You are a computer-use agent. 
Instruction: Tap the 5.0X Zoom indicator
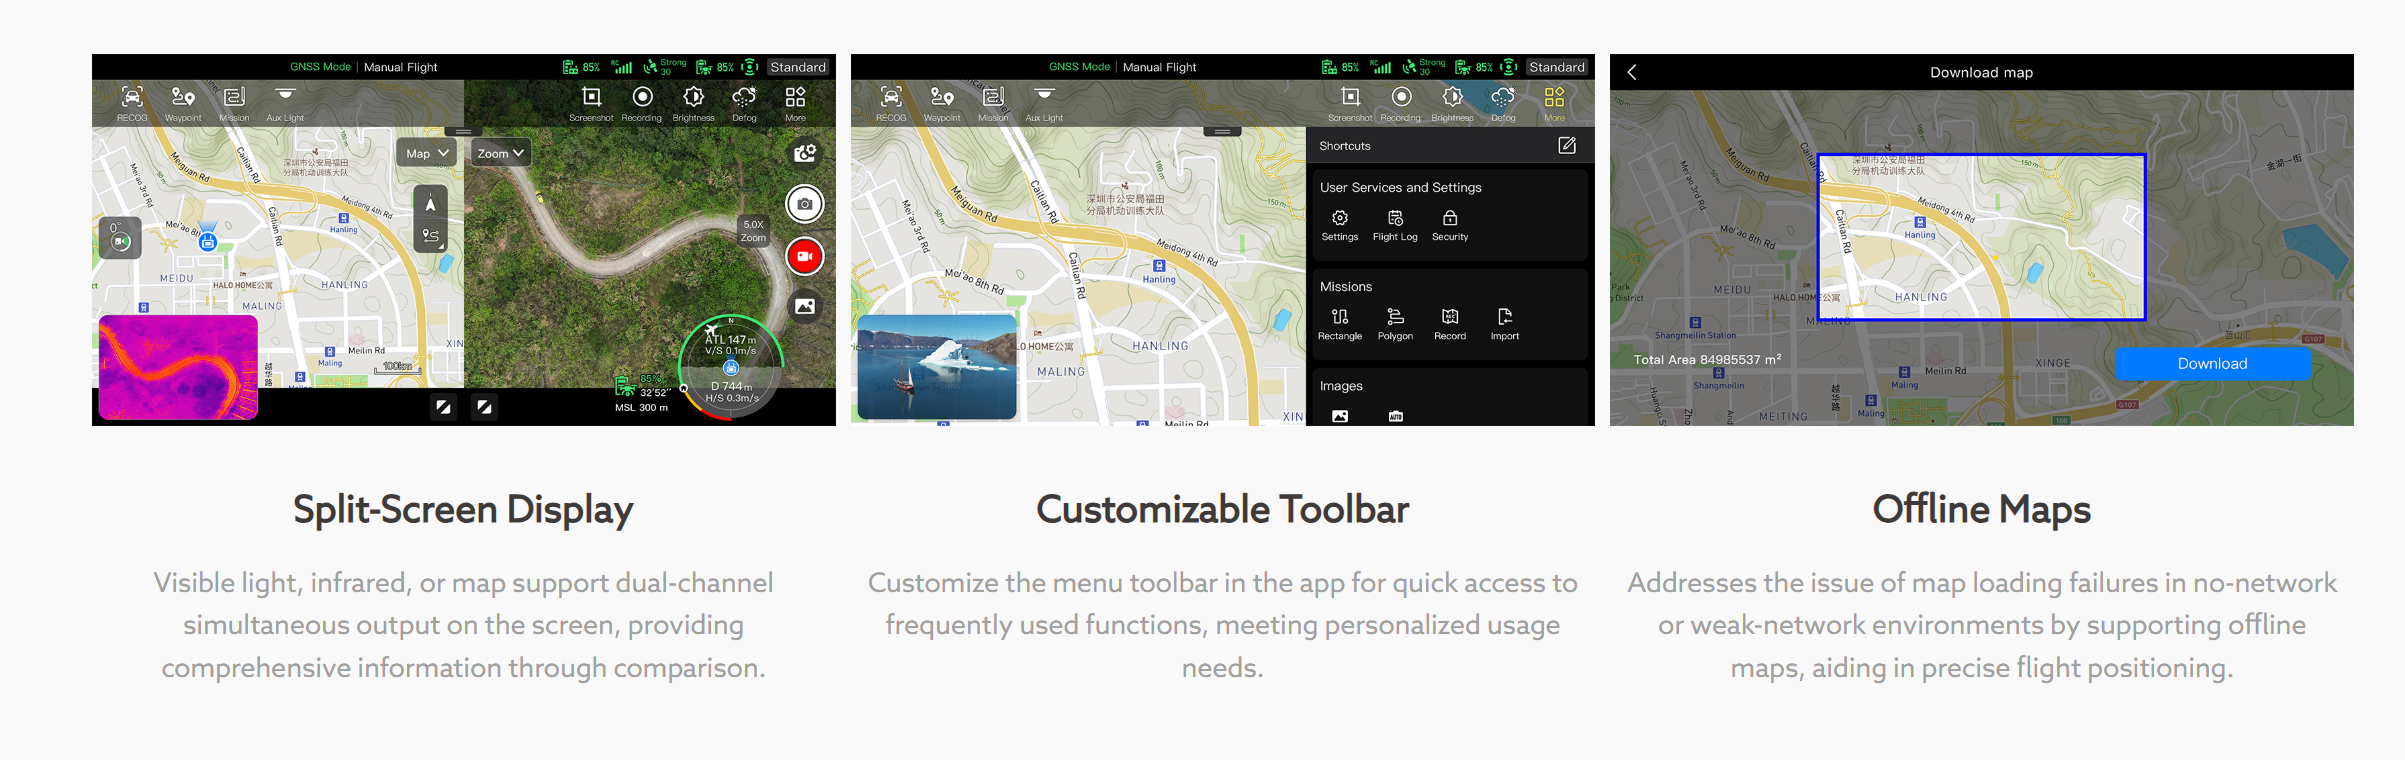click(x=753, y=231)
